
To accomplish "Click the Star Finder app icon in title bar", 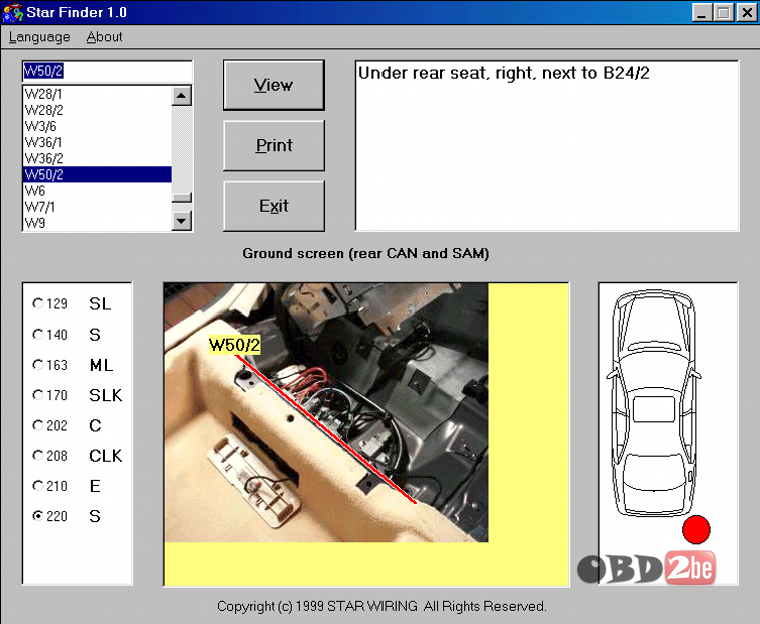I will pos(13,12).
